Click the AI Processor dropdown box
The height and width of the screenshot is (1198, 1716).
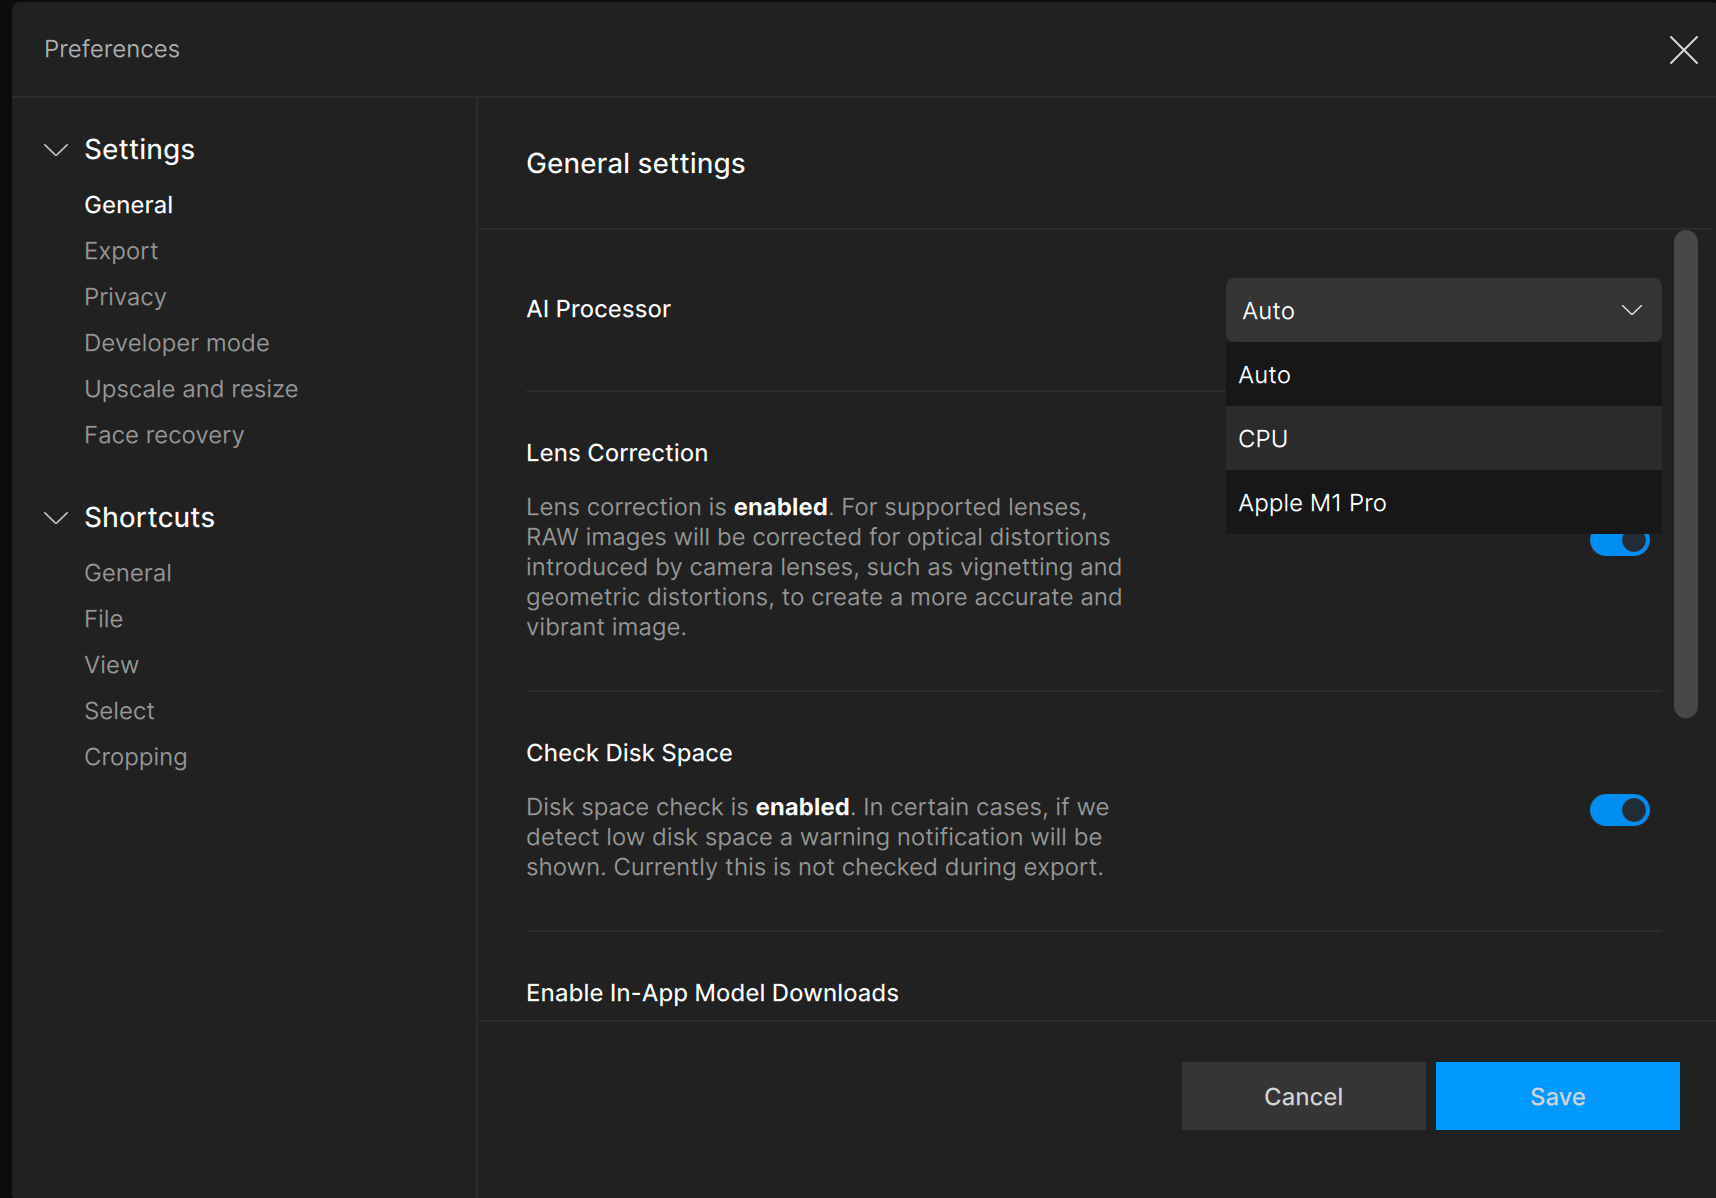click(x=1443, y=310)
